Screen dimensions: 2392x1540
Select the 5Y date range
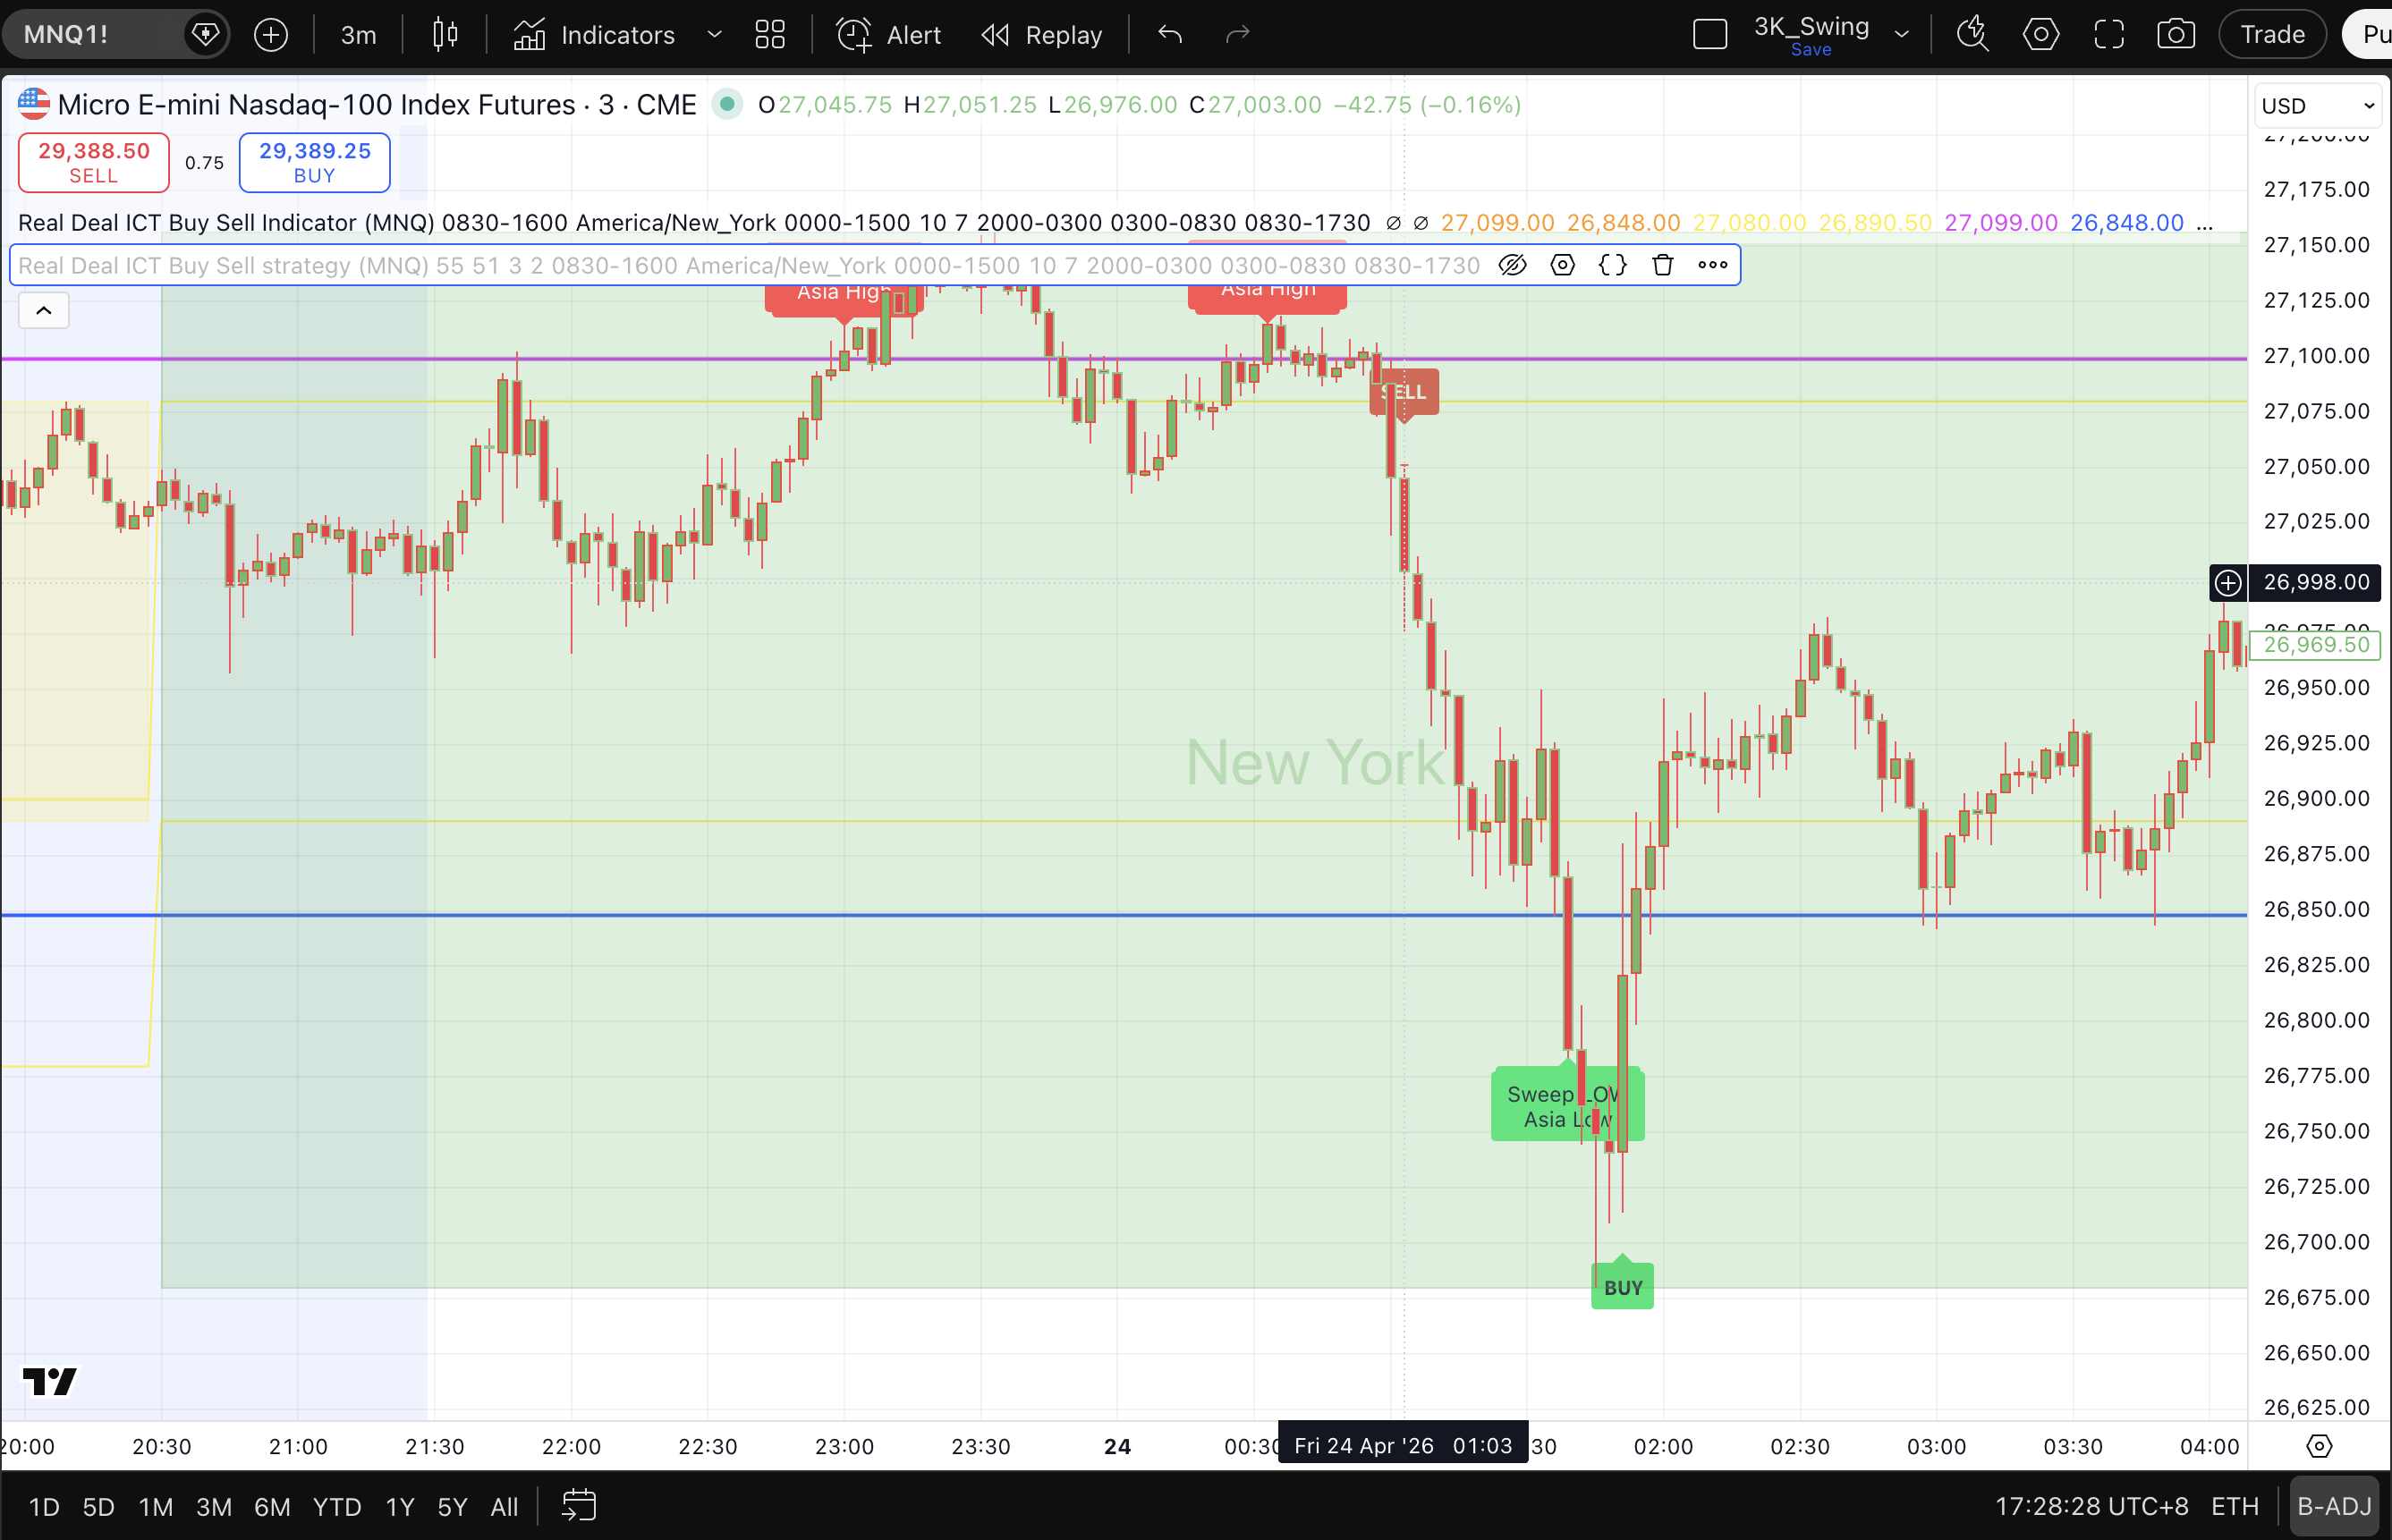452,1506
